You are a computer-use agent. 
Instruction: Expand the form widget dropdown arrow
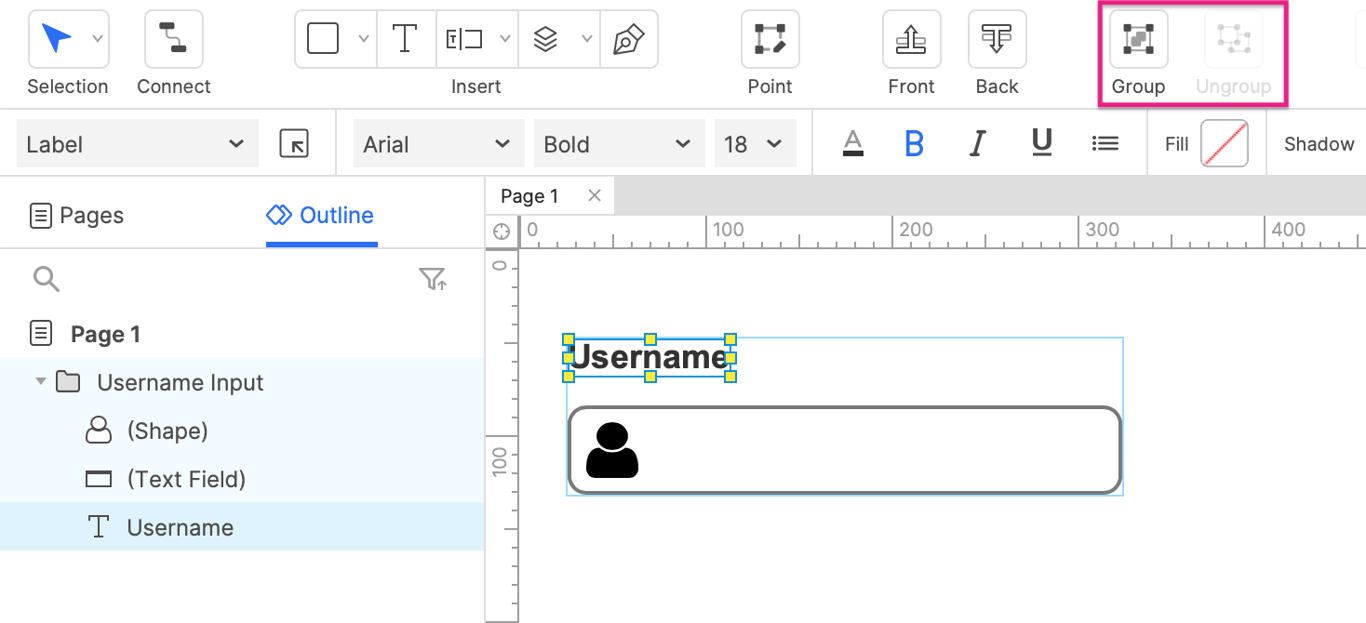tap(505, 39)
